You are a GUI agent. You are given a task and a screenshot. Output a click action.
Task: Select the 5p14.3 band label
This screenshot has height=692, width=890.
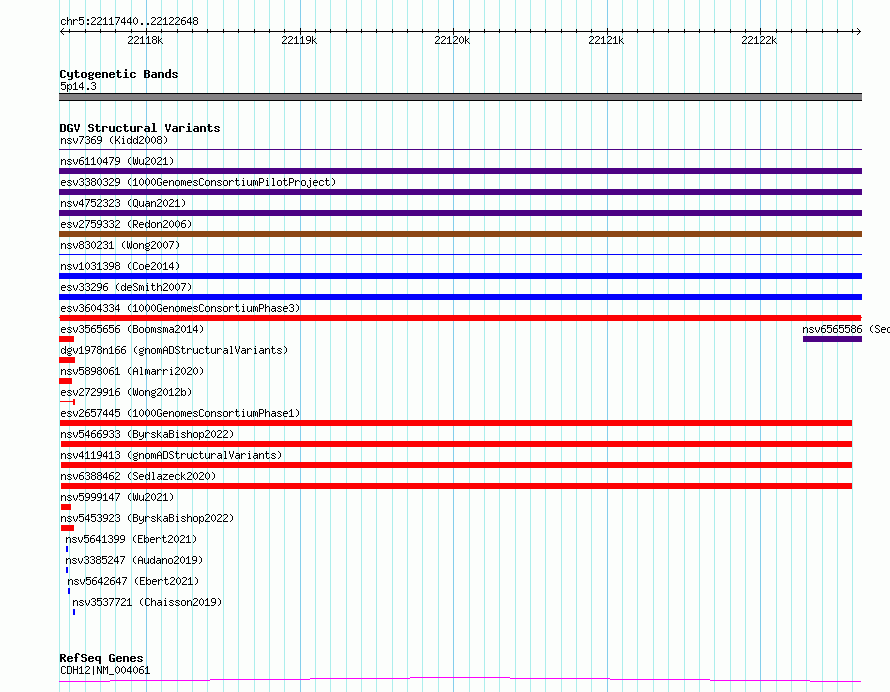(x=78, y=86)
